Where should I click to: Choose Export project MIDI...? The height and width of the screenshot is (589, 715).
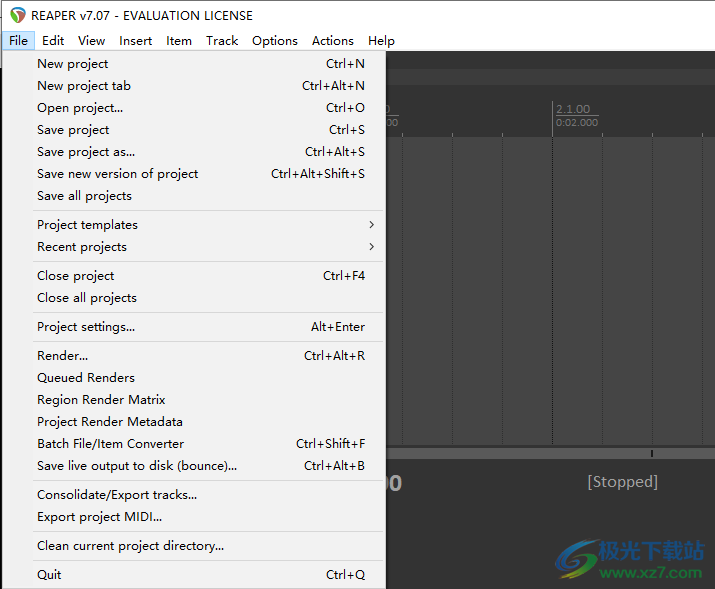coord(99,517)
